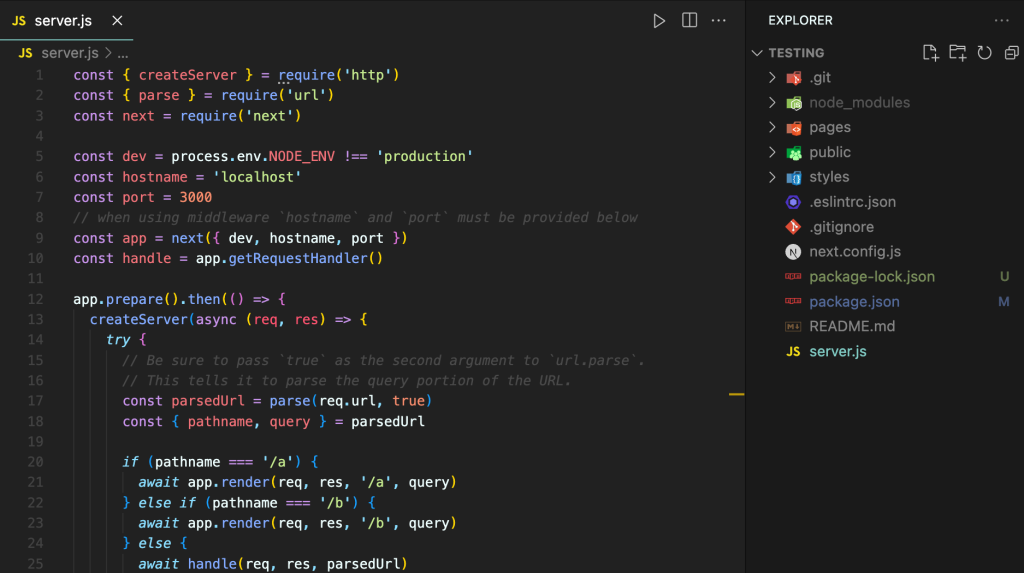1024x573 pixels.
Task: Click the markdown icon beside README.md
Action: click(x=793, y=327)
